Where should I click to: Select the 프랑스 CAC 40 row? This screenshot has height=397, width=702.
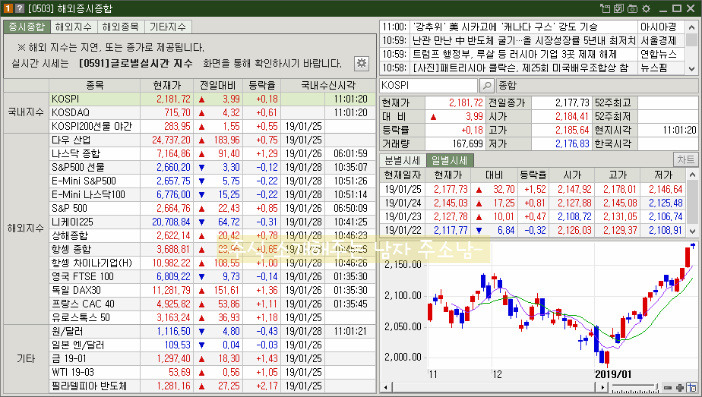[212, 304]
